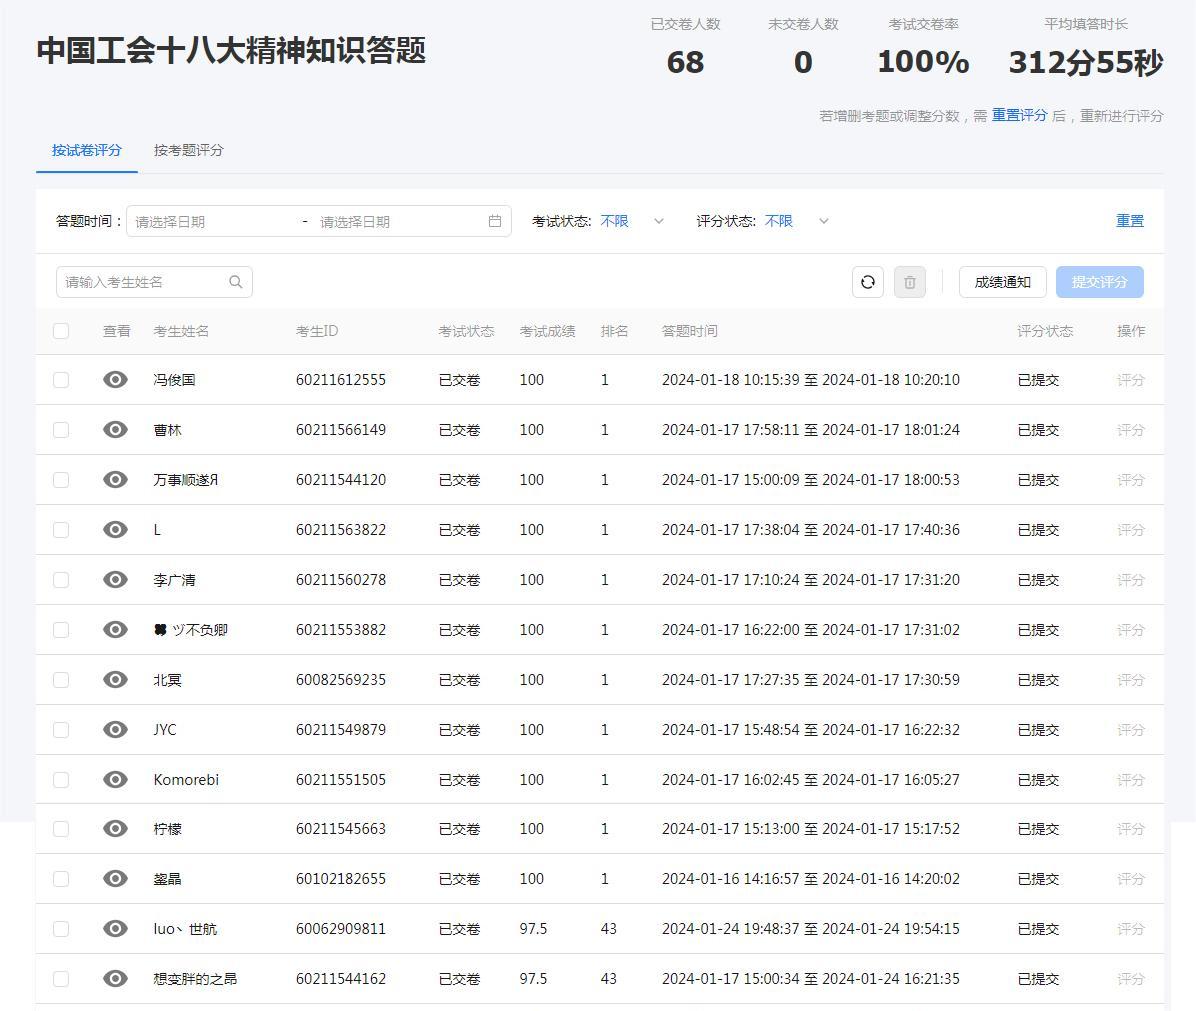View Komorebi's exam submission using the eye icon
This screenshot has height=1011, width=1196.
click(114, 779)
